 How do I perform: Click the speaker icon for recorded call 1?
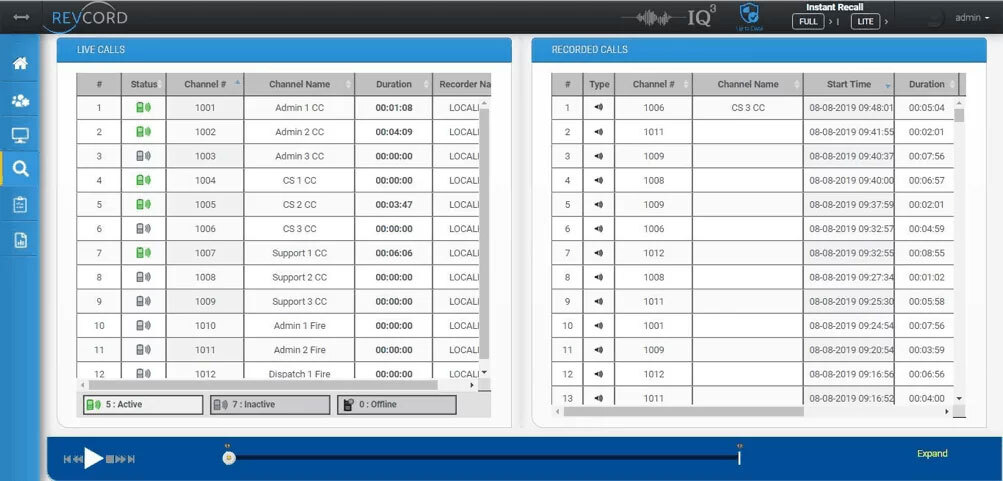[598, 108]
